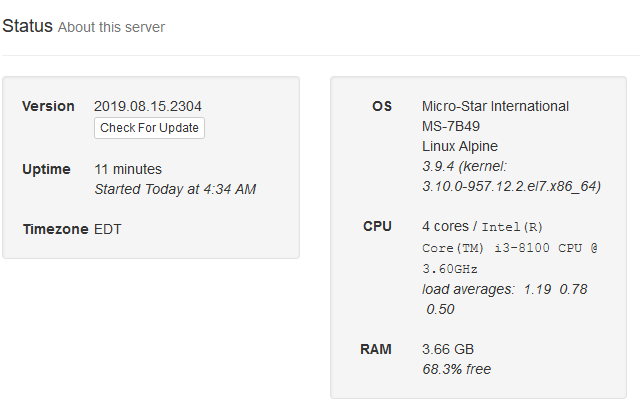Screen dimensions: 640x420
Task: Click the OS label
Action: coord(382,106)
